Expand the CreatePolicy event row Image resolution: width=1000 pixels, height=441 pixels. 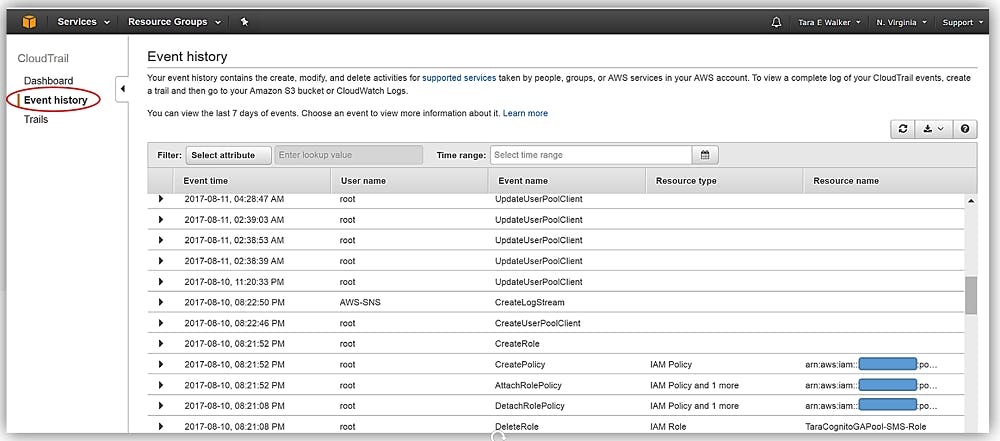[x=160, y=364]
